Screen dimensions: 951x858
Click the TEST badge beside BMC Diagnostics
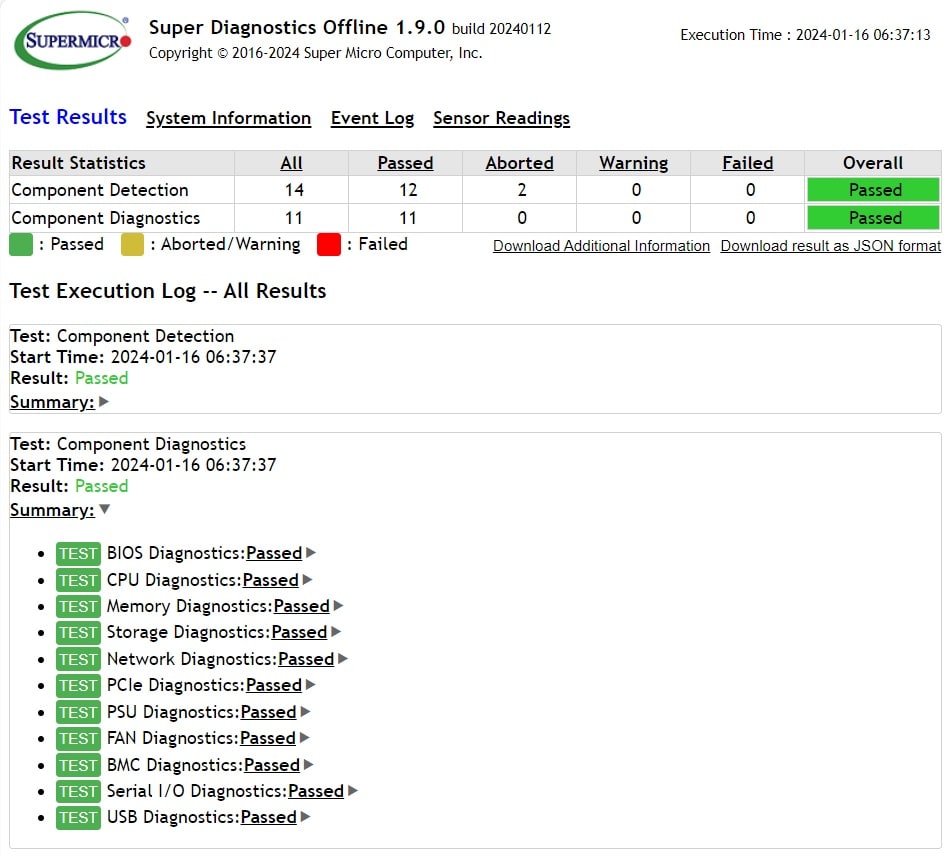(x=78, y=764)
